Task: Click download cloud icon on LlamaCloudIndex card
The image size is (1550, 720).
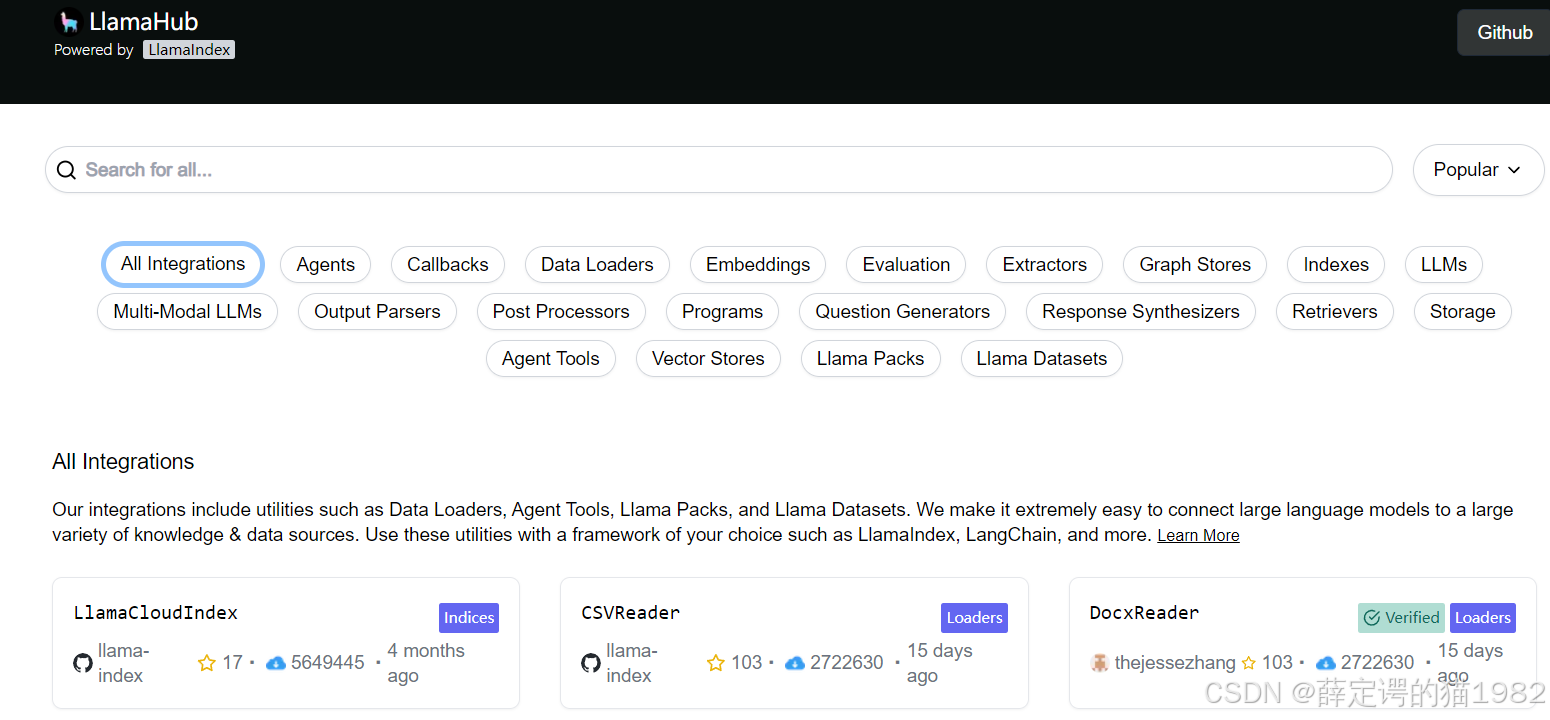Action: coord(276,663)
